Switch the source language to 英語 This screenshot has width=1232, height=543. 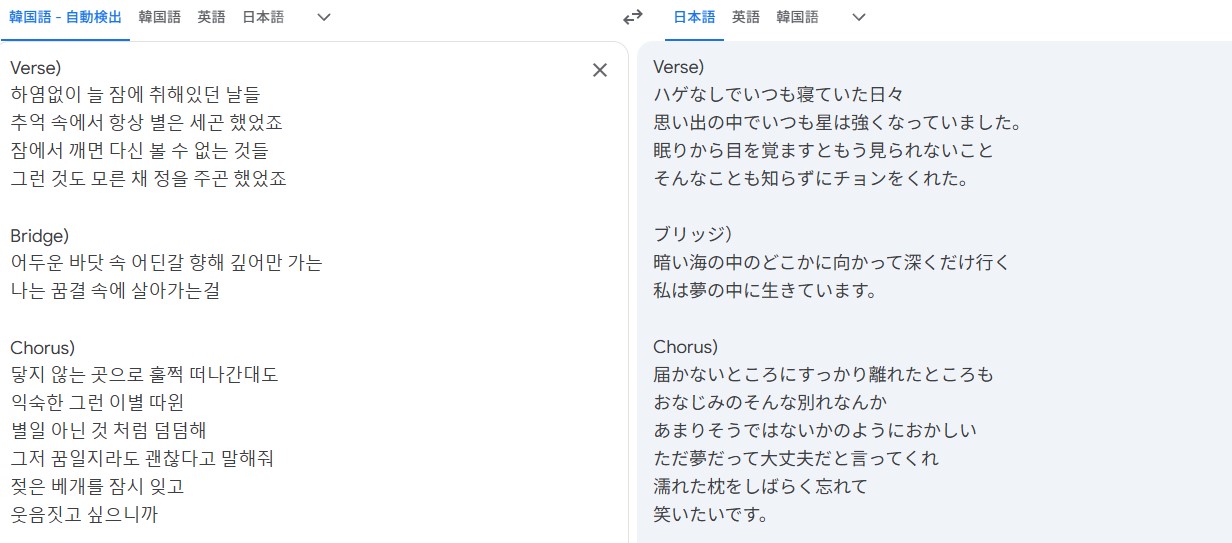(x=211, y=17)
